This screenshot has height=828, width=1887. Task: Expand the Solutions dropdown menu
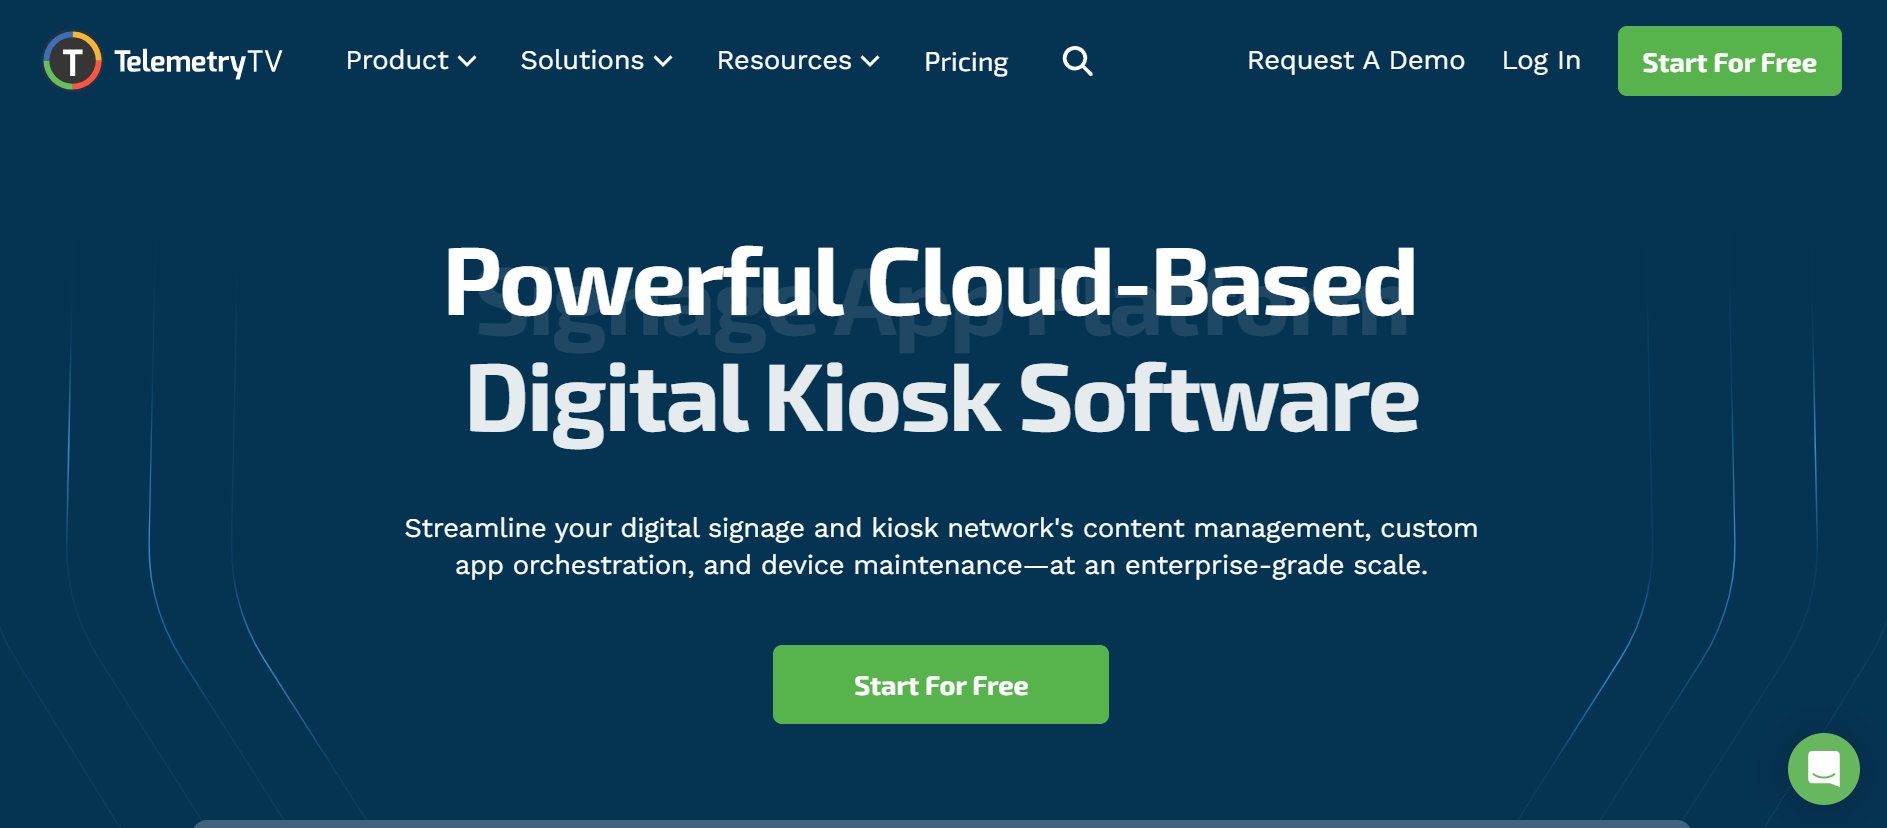[596, 61]
